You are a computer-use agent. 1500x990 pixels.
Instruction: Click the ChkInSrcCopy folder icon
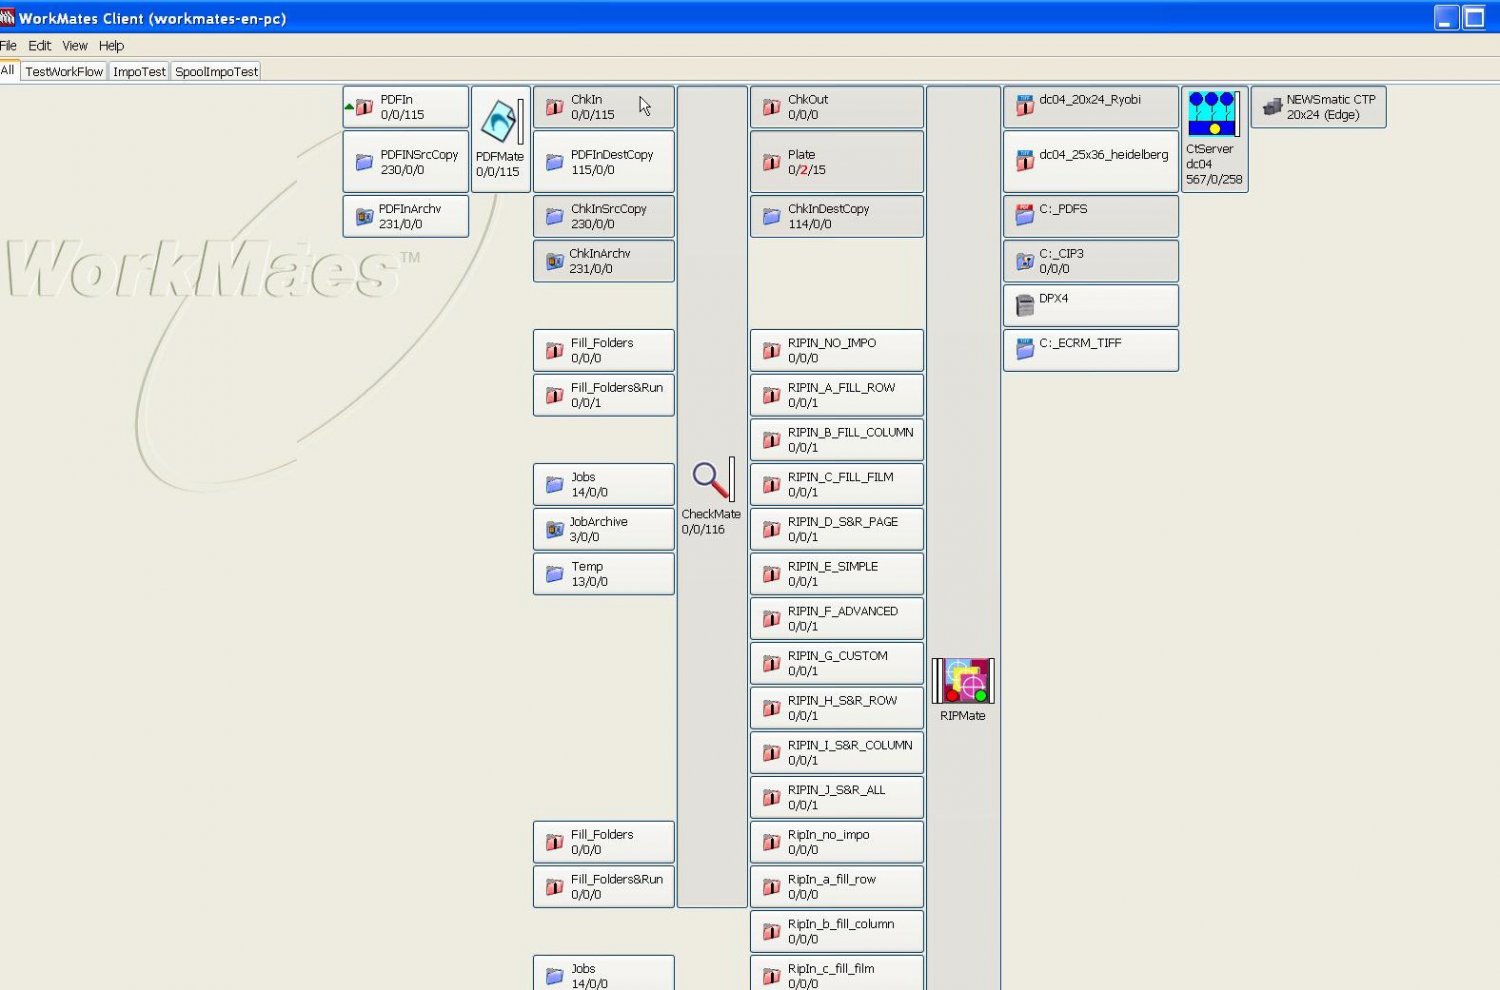tap(555, 216)
